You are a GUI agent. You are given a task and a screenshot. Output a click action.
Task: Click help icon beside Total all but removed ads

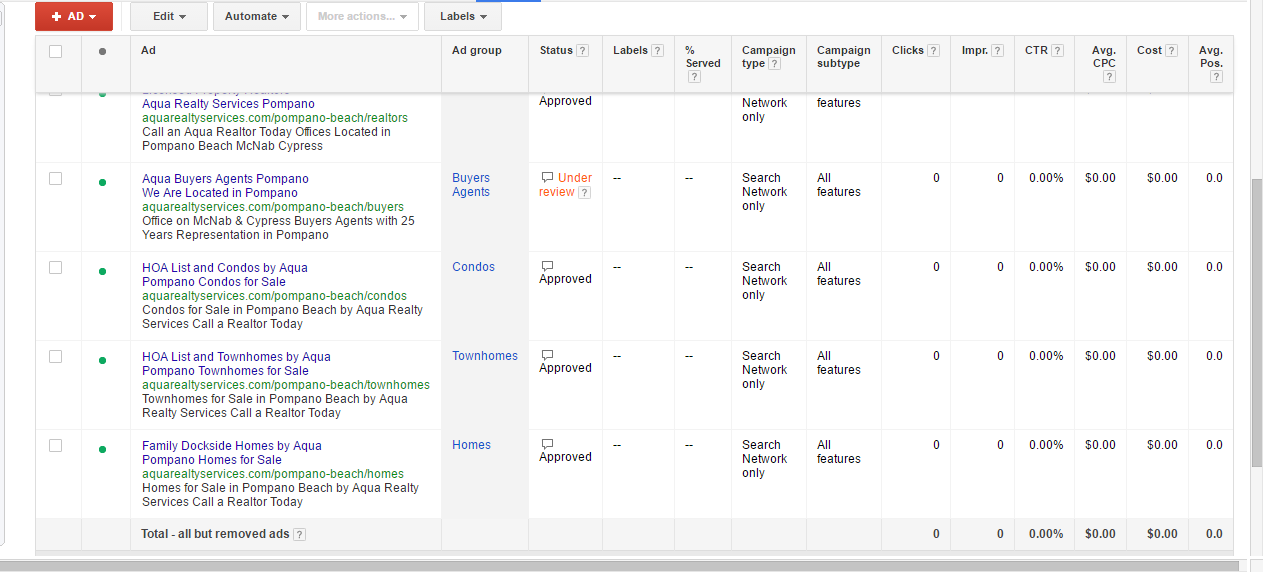[x=299, y=535]
